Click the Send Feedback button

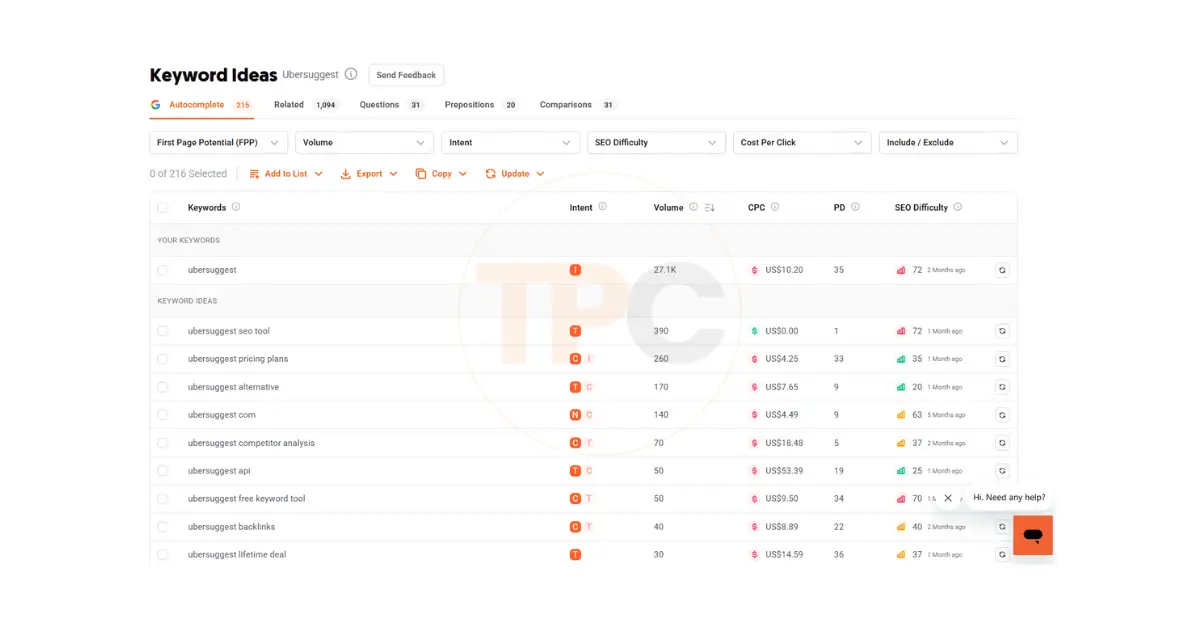pyautogui.click(x=406, y=75)
